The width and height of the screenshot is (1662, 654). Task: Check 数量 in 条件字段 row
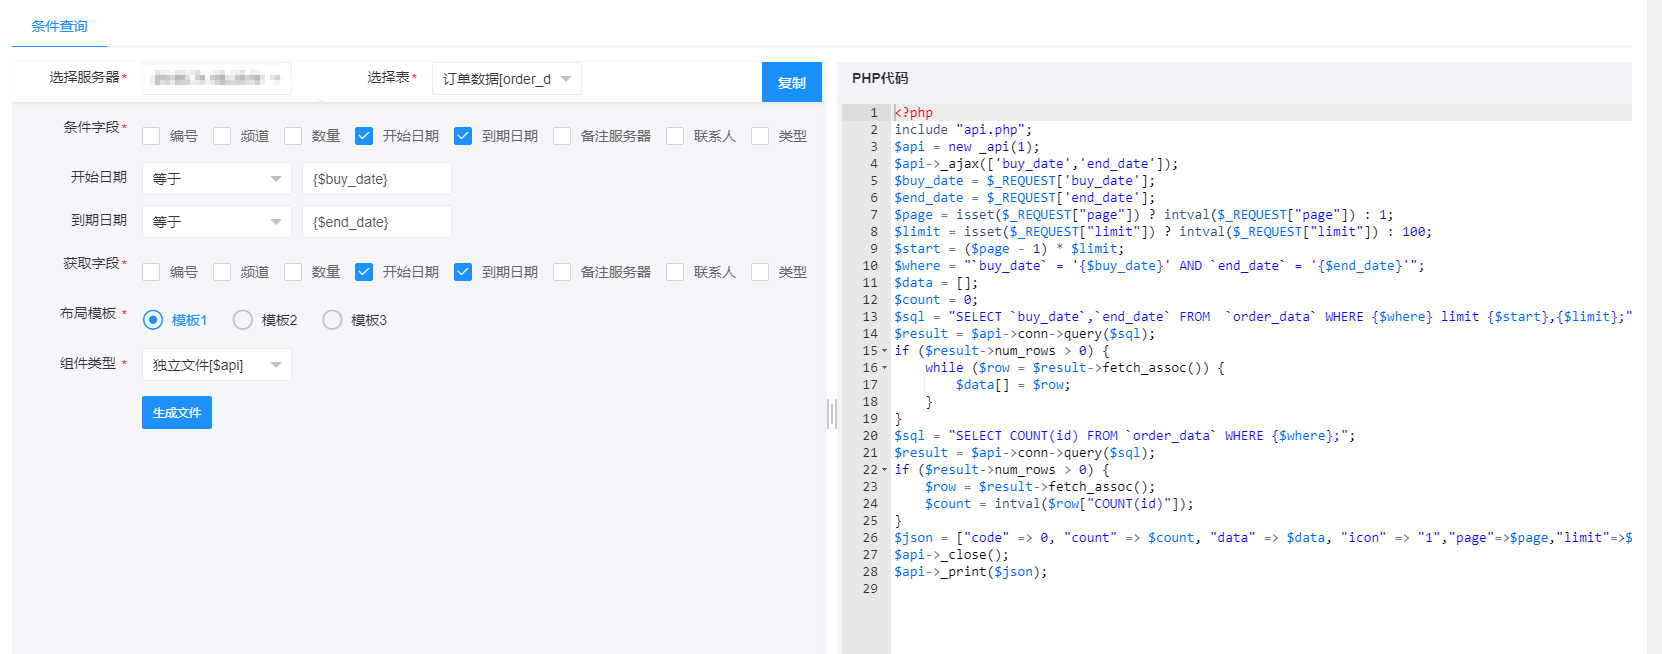[293, 136]
